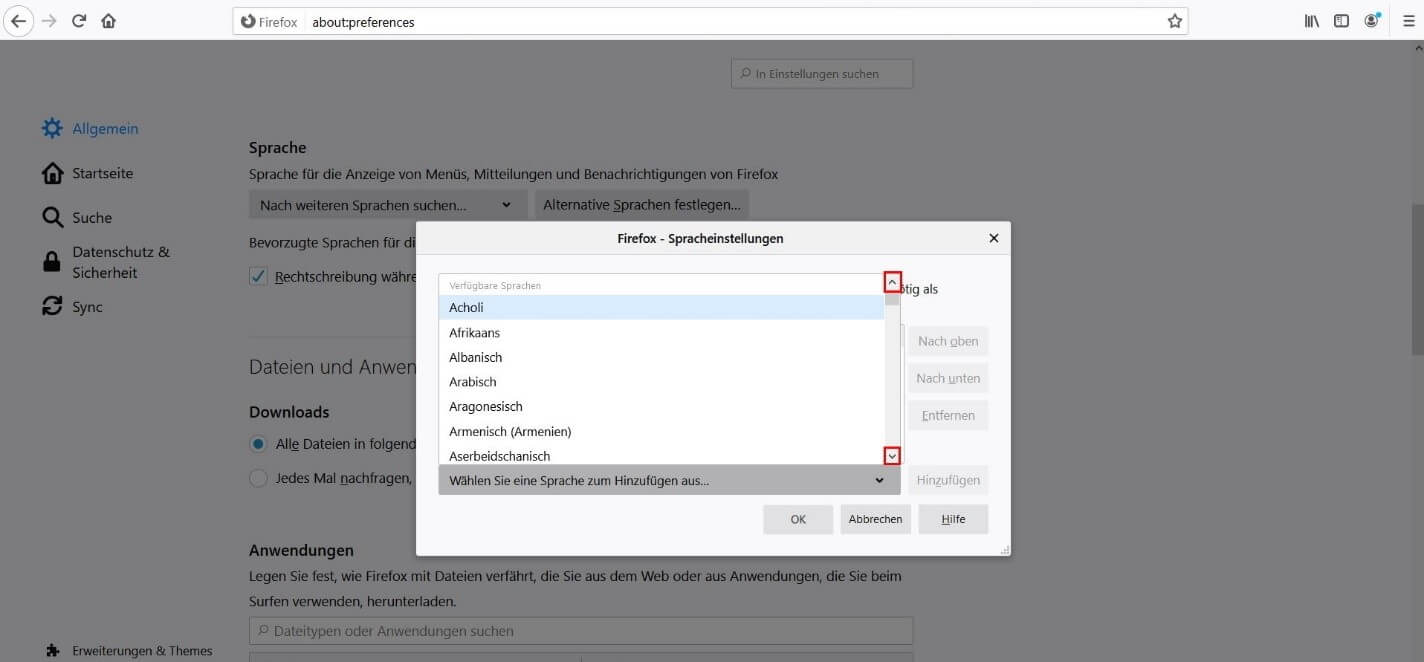Select Afrikaans in the language list
The width and height of the screenshot is (1424, 662).
tap(661, 333)
